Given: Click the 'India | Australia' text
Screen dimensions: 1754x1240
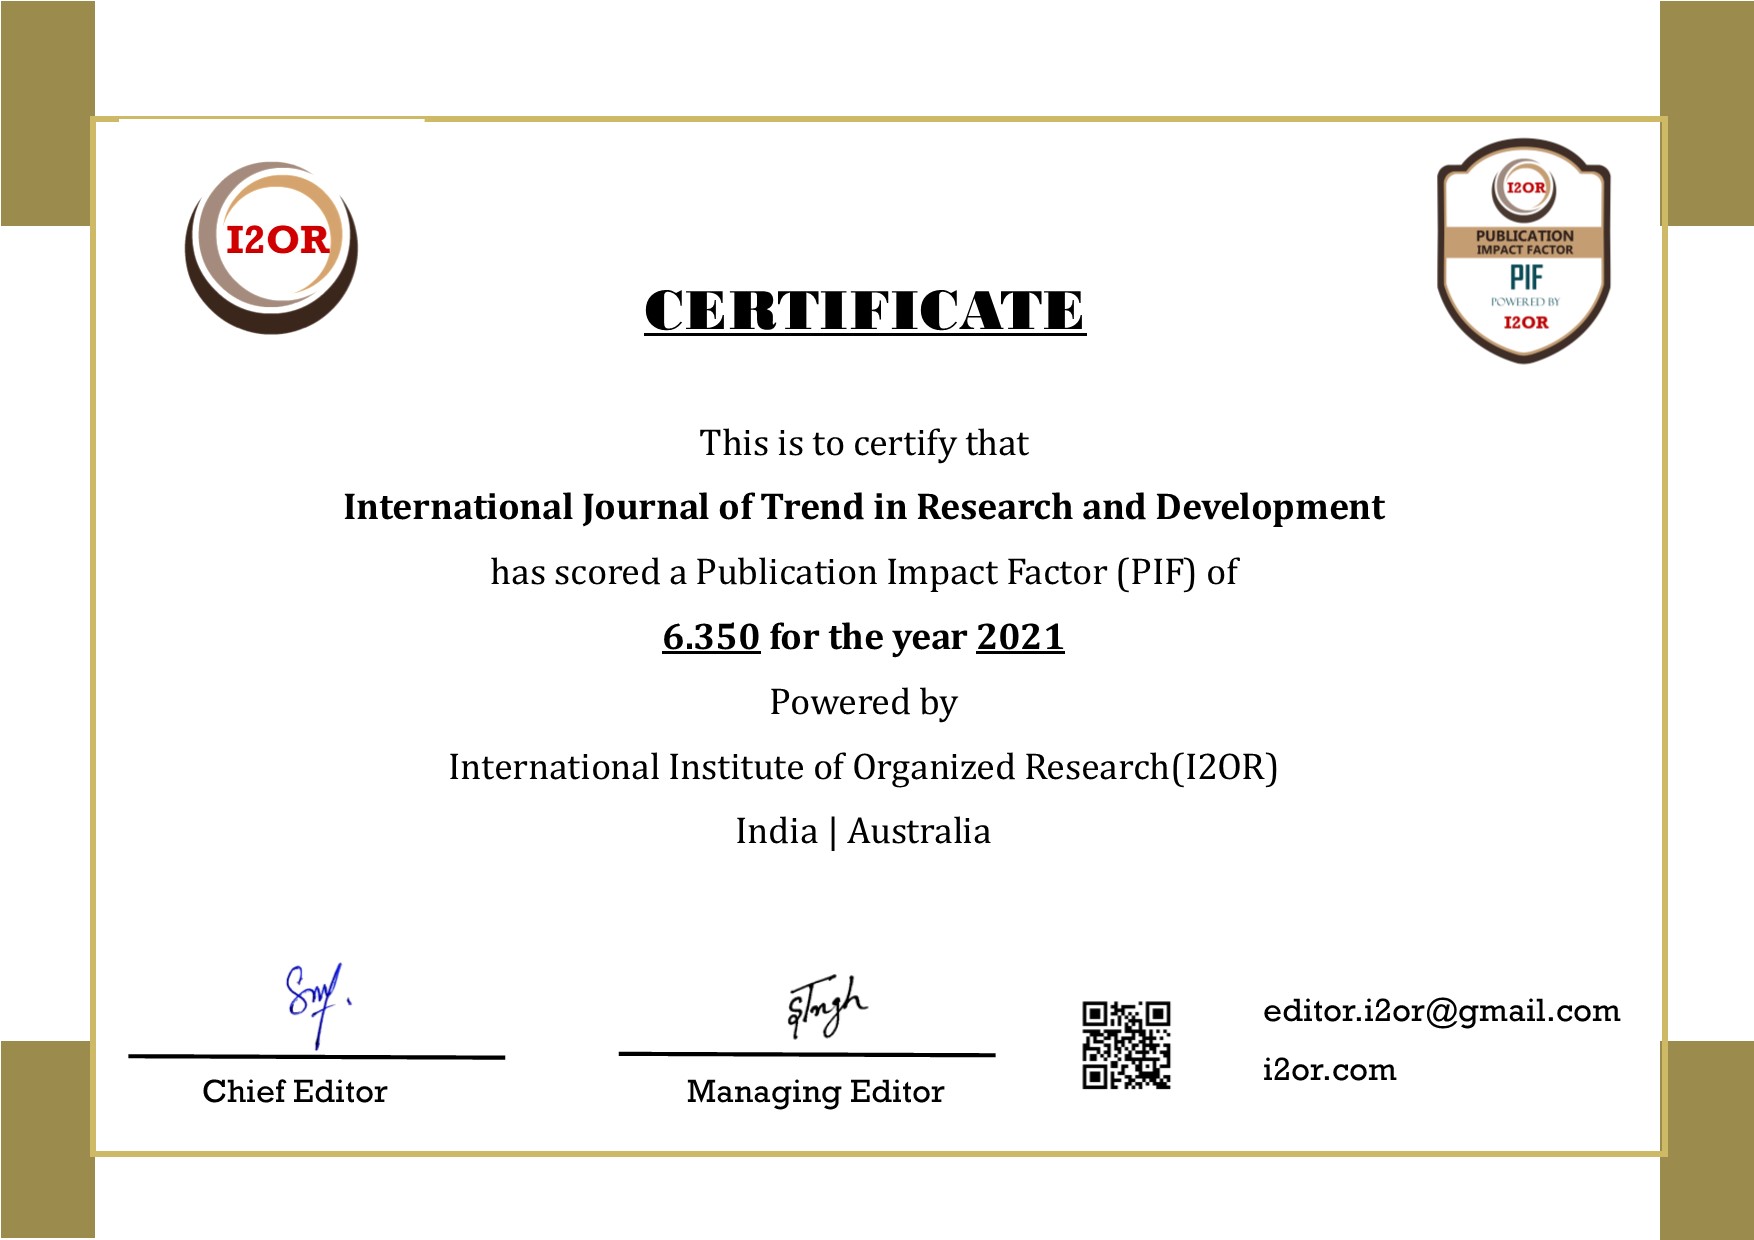Looking at the screenshot, I should tap(864, 832).
